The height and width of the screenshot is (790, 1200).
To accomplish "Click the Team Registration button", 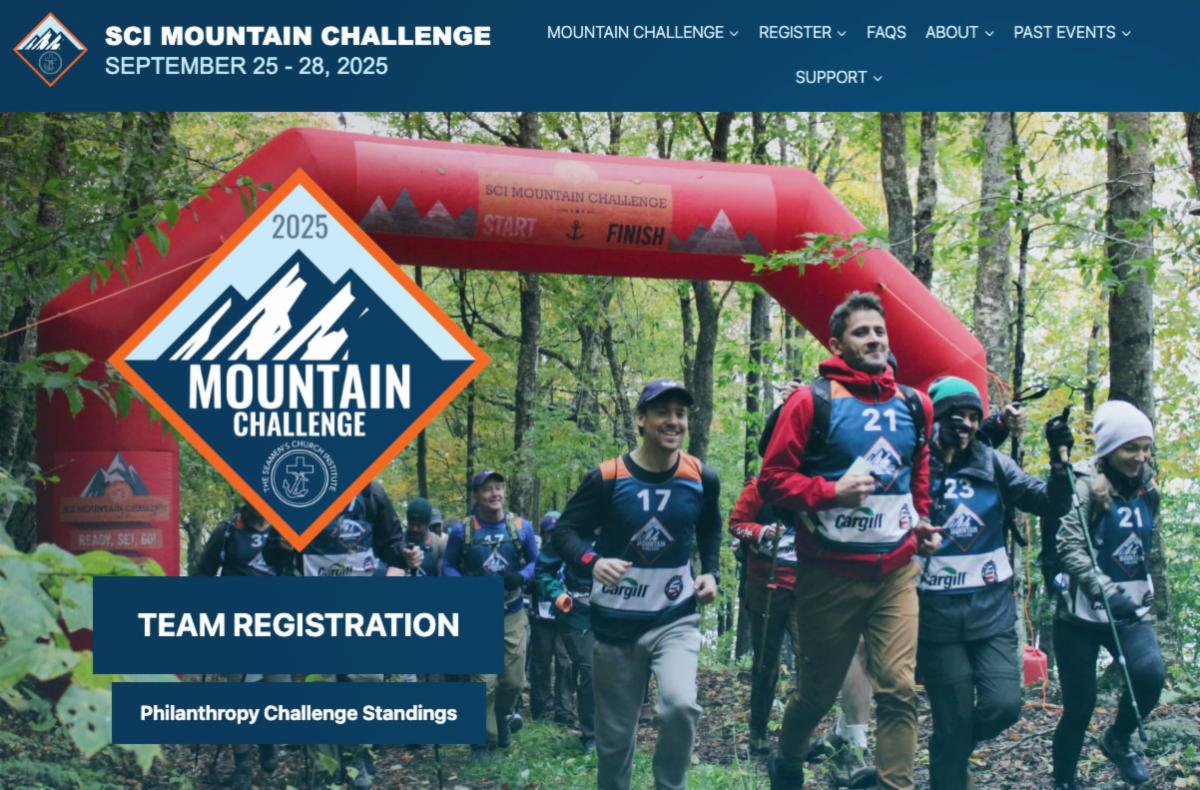I will (x=298, y=625).
